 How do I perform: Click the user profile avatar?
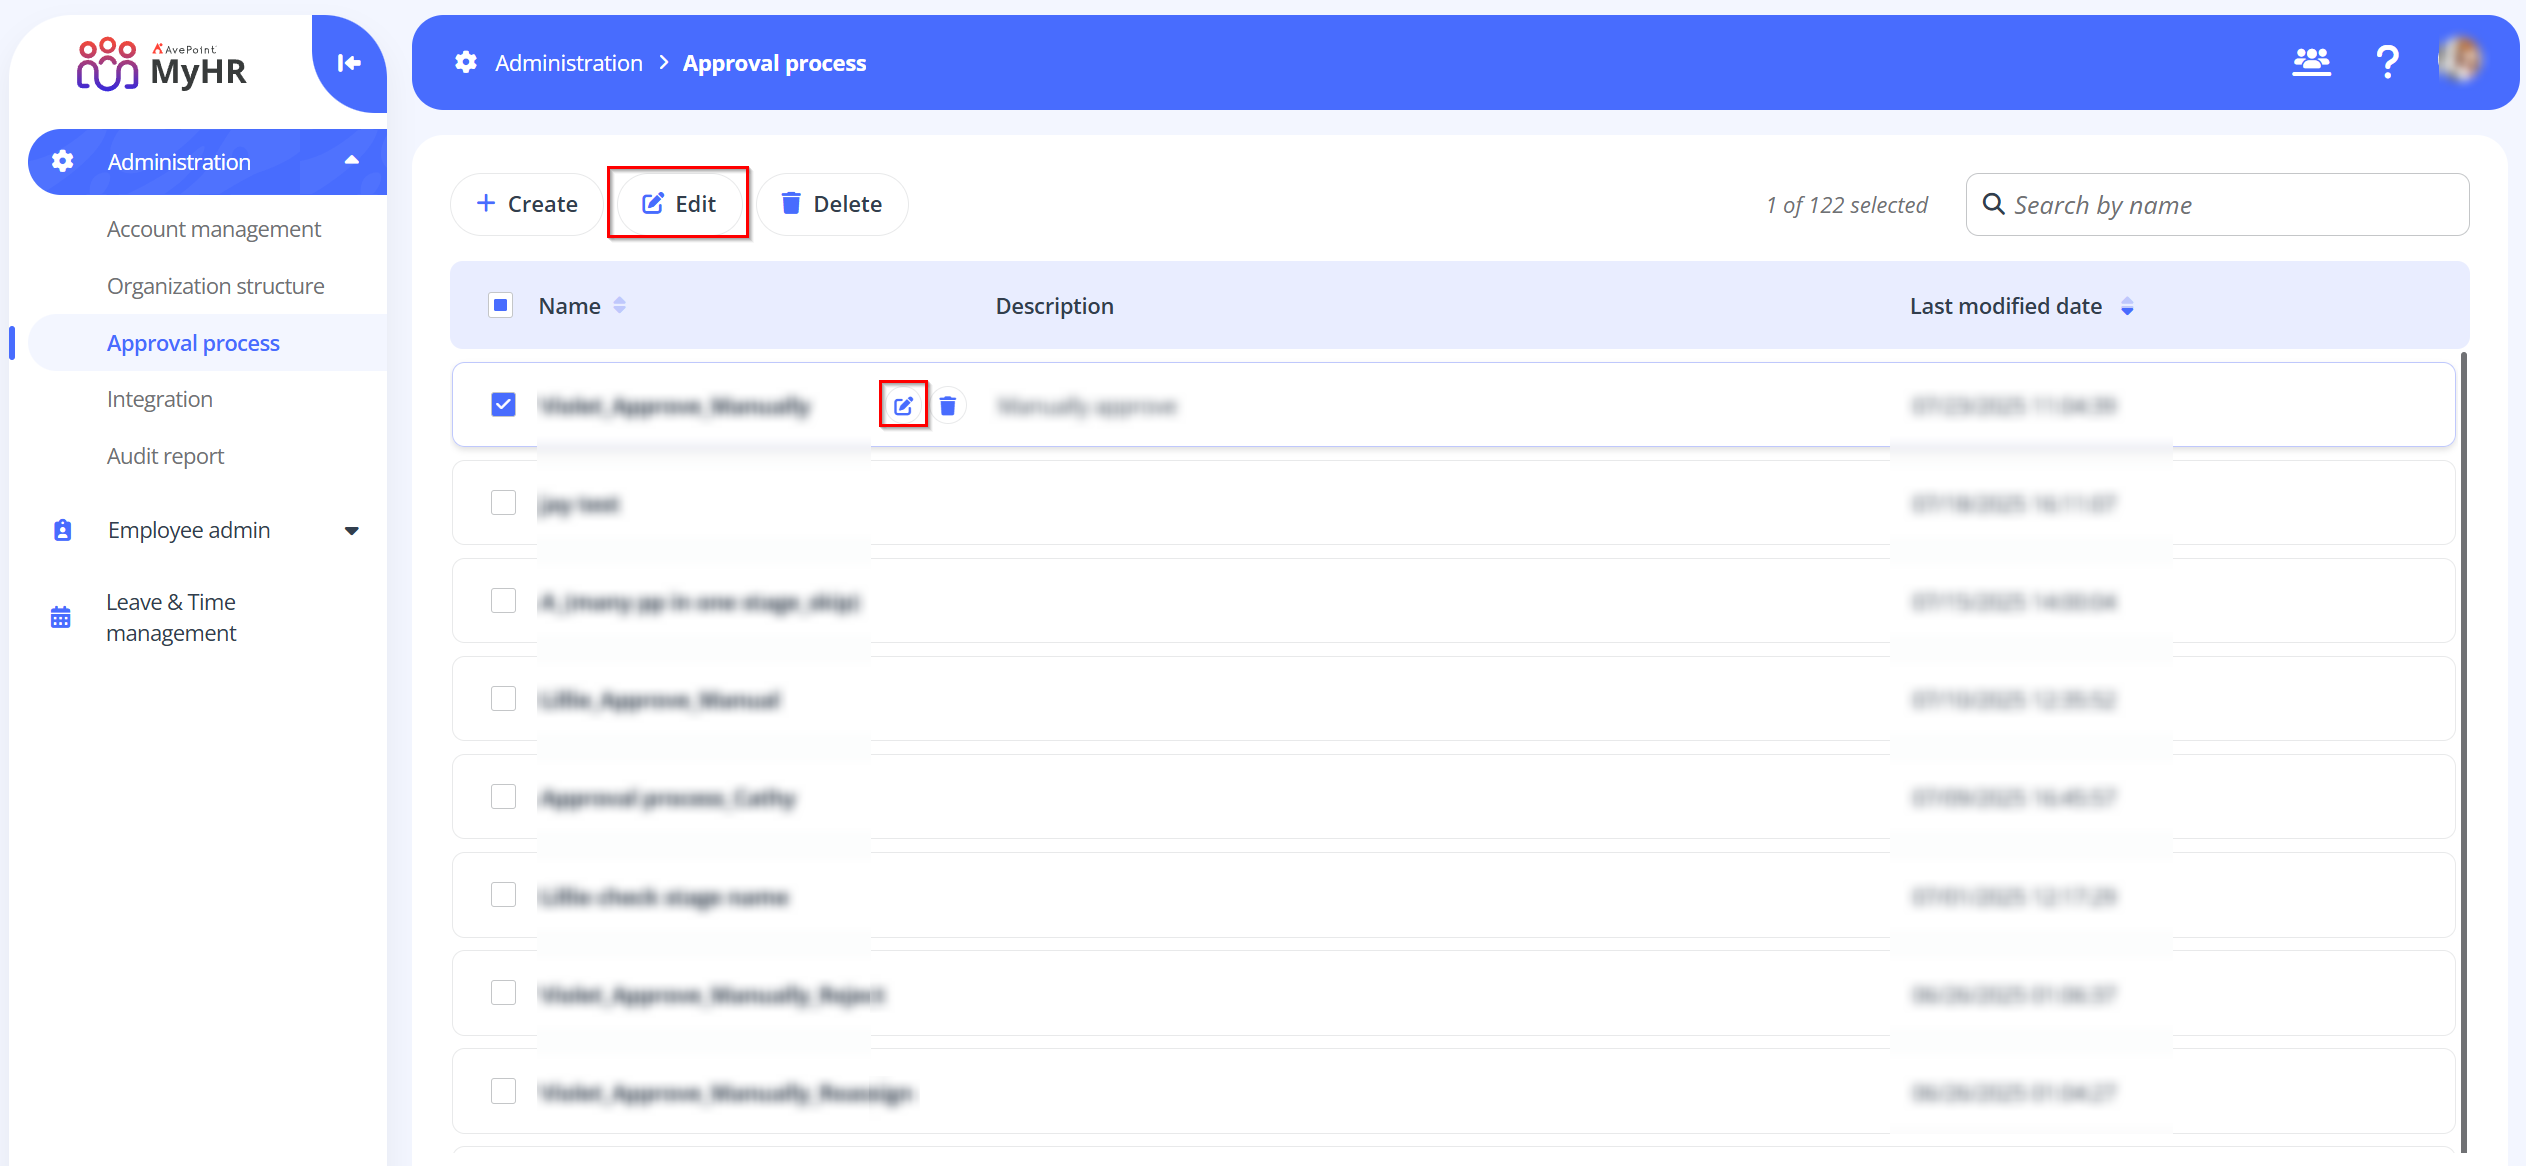coord(2459,61)
